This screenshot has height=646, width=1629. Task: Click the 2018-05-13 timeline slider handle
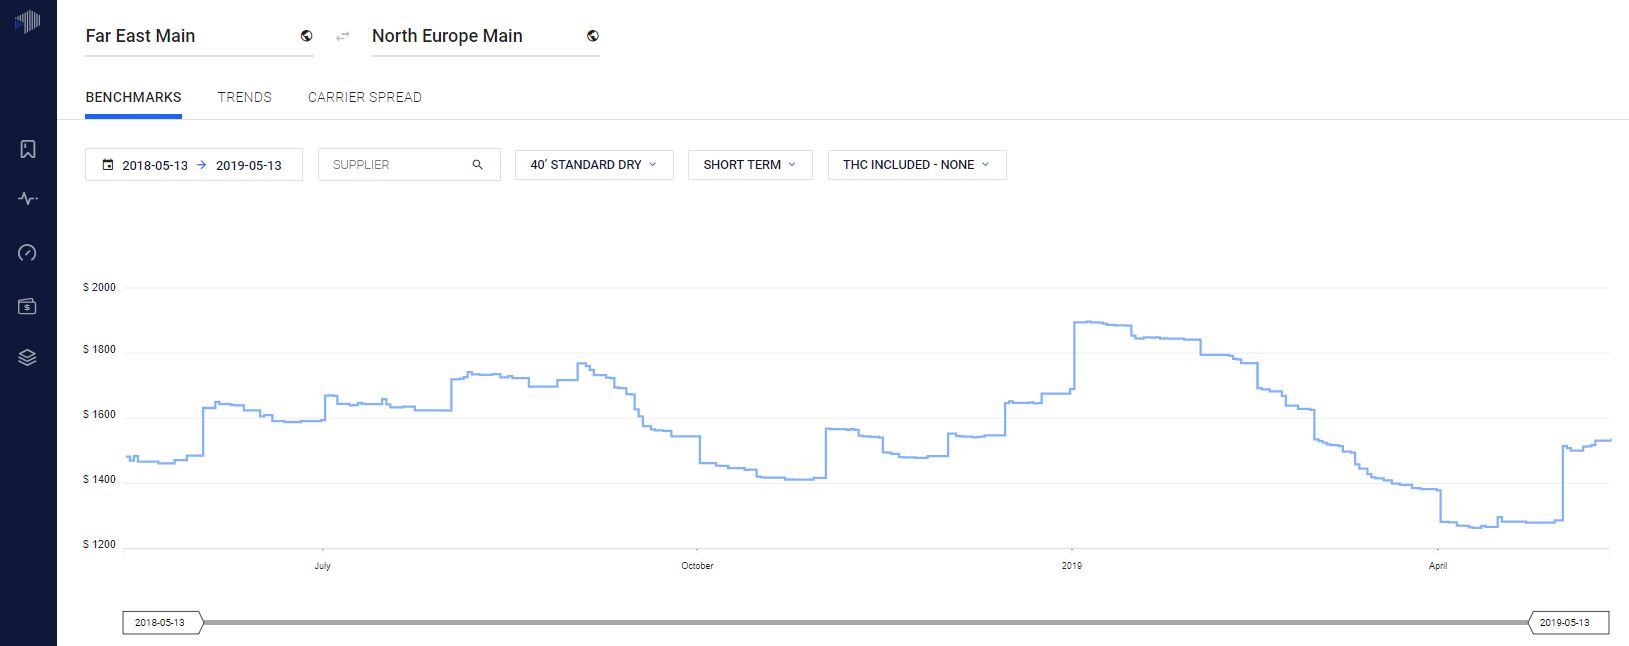click(161, 623)
